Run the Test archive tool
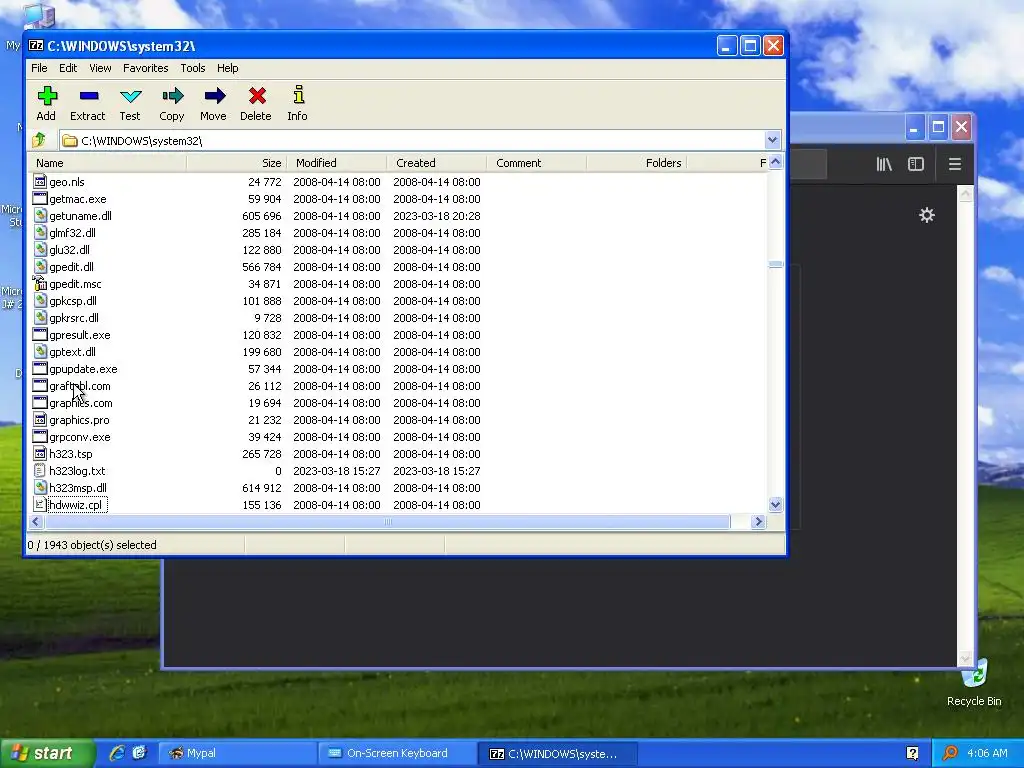Image resolution: width=1024 pixels, height=768 pixels. (x=130, y=97)
